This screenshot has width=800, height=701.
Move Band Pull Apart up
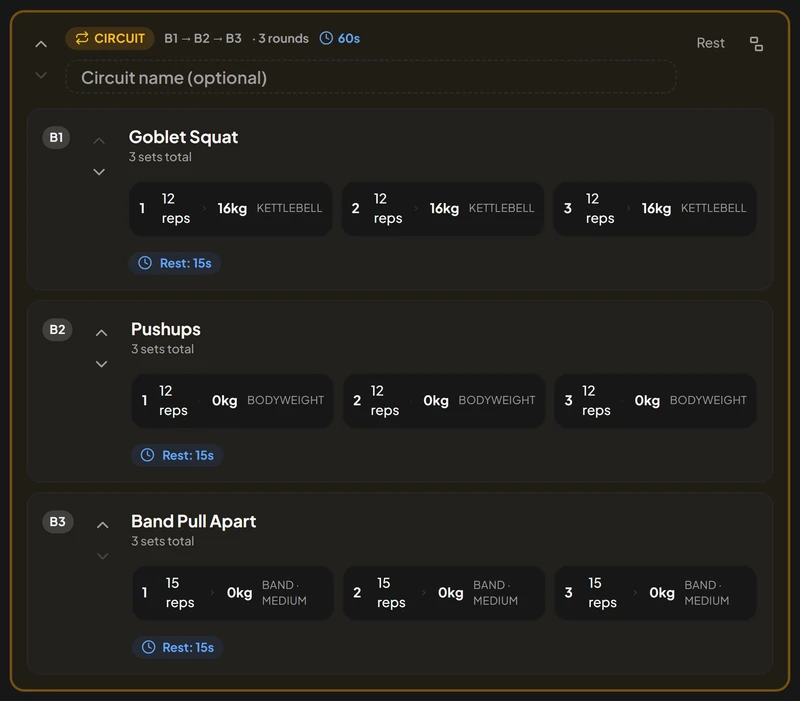pyautogui.click(x=103, y=525)
